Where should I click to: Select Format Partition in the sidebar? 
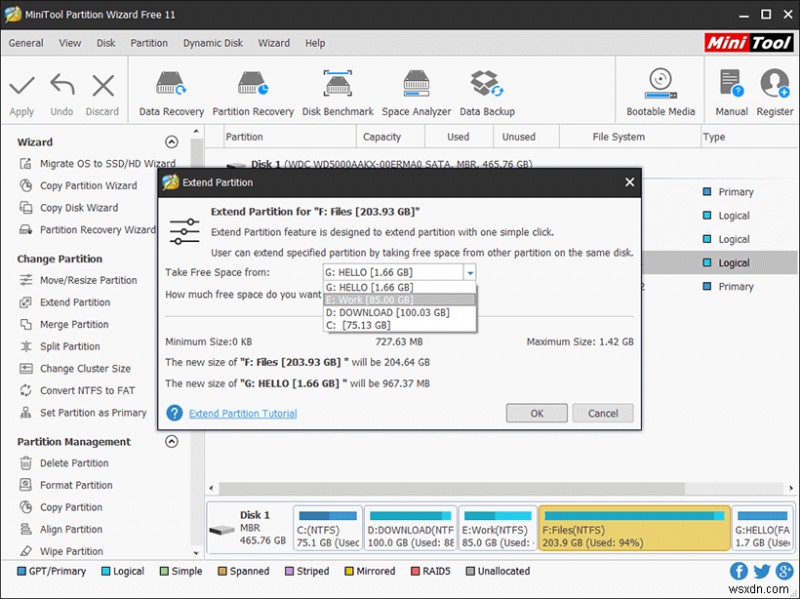coord(75,485)
